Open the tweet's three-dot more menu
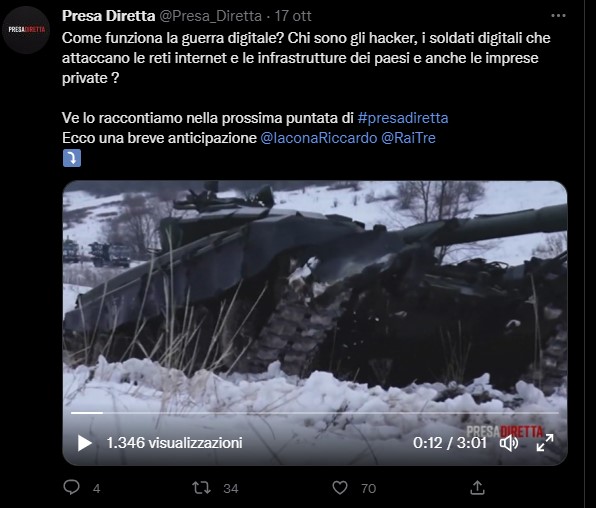596x508 pixels. pyautogui.click(x=558, y=16)
